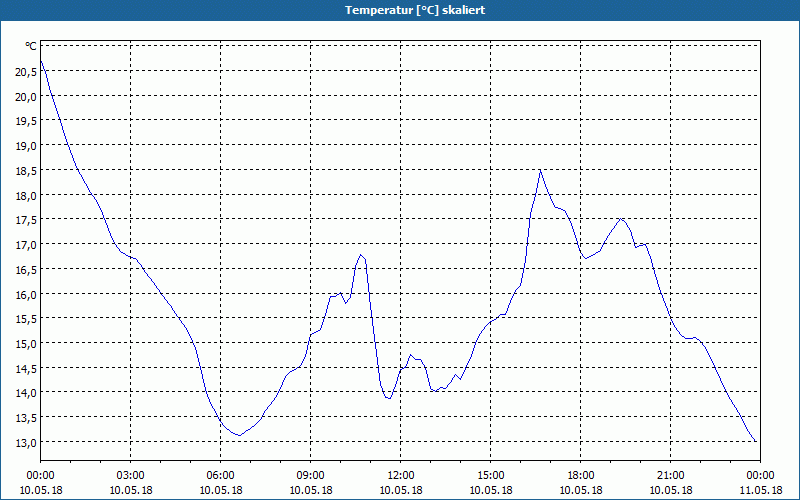Image resolution: width=800 pixels, height=500 pixels.
Task: Click the 17,0 temperature axis value
Action: 26,245
